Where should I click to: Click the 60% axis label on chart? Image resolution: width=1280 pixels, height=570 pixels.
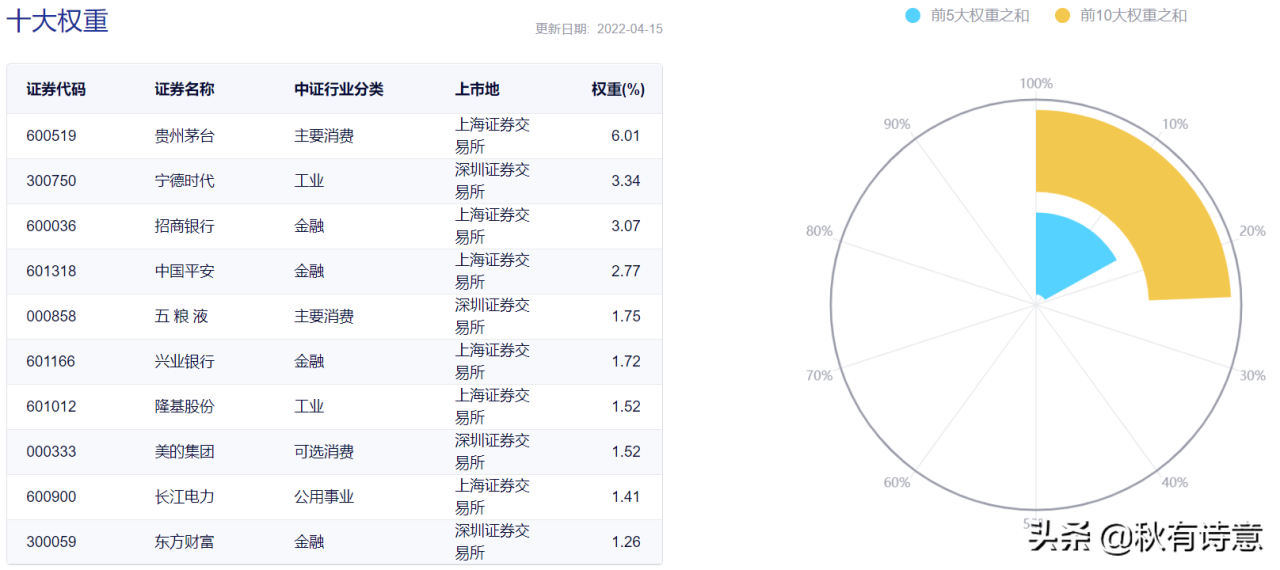tap(897, 482)
